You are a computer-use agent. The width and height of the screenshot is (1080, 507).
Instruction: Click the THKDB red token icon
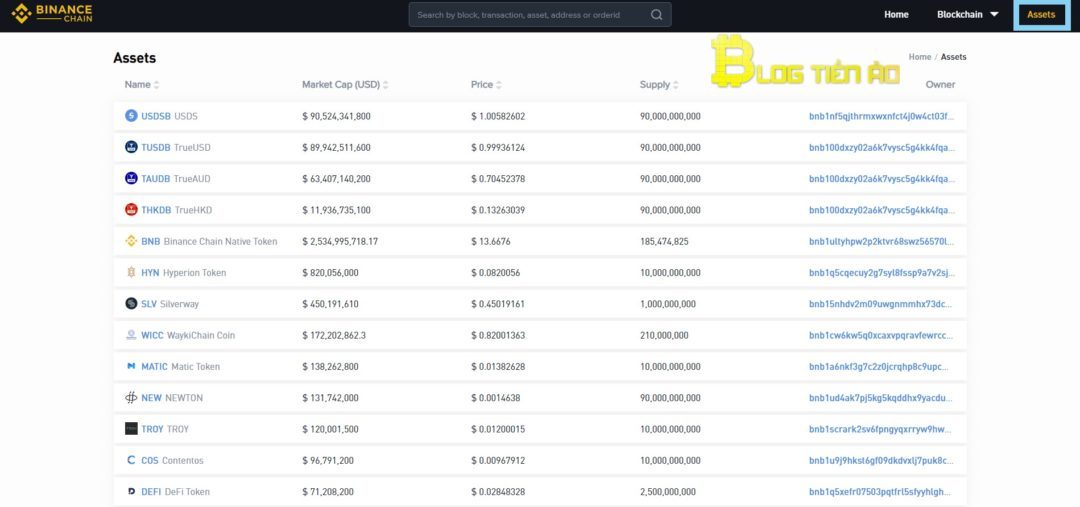point(131,210)
